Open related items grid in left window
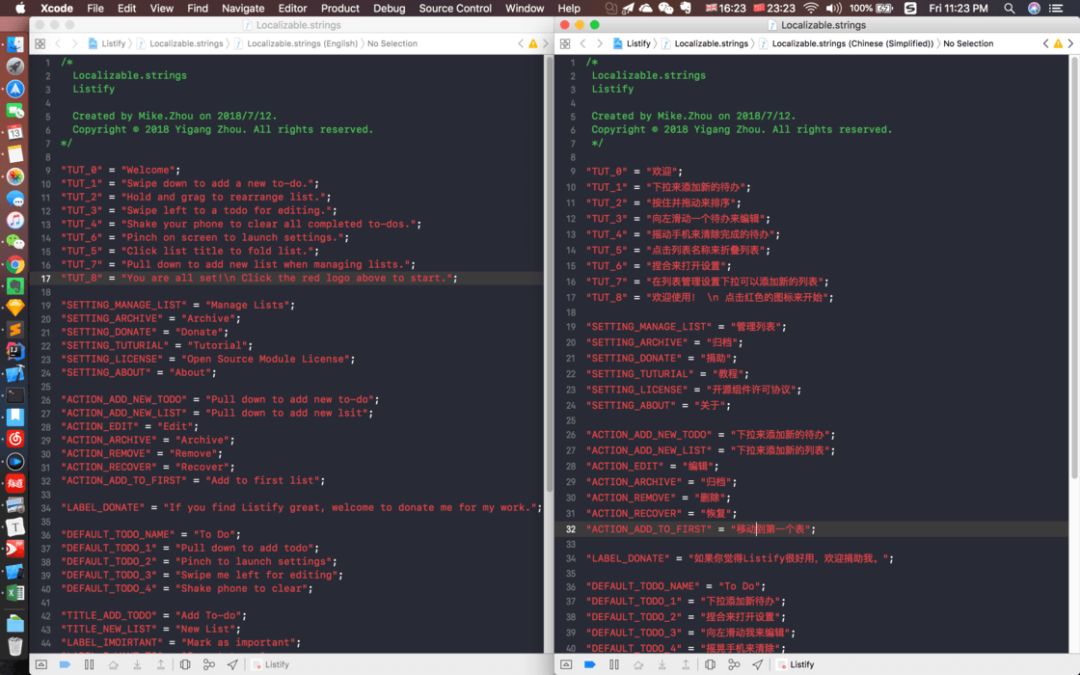Screen dimensions: 1080x675 tap(40, 43)
